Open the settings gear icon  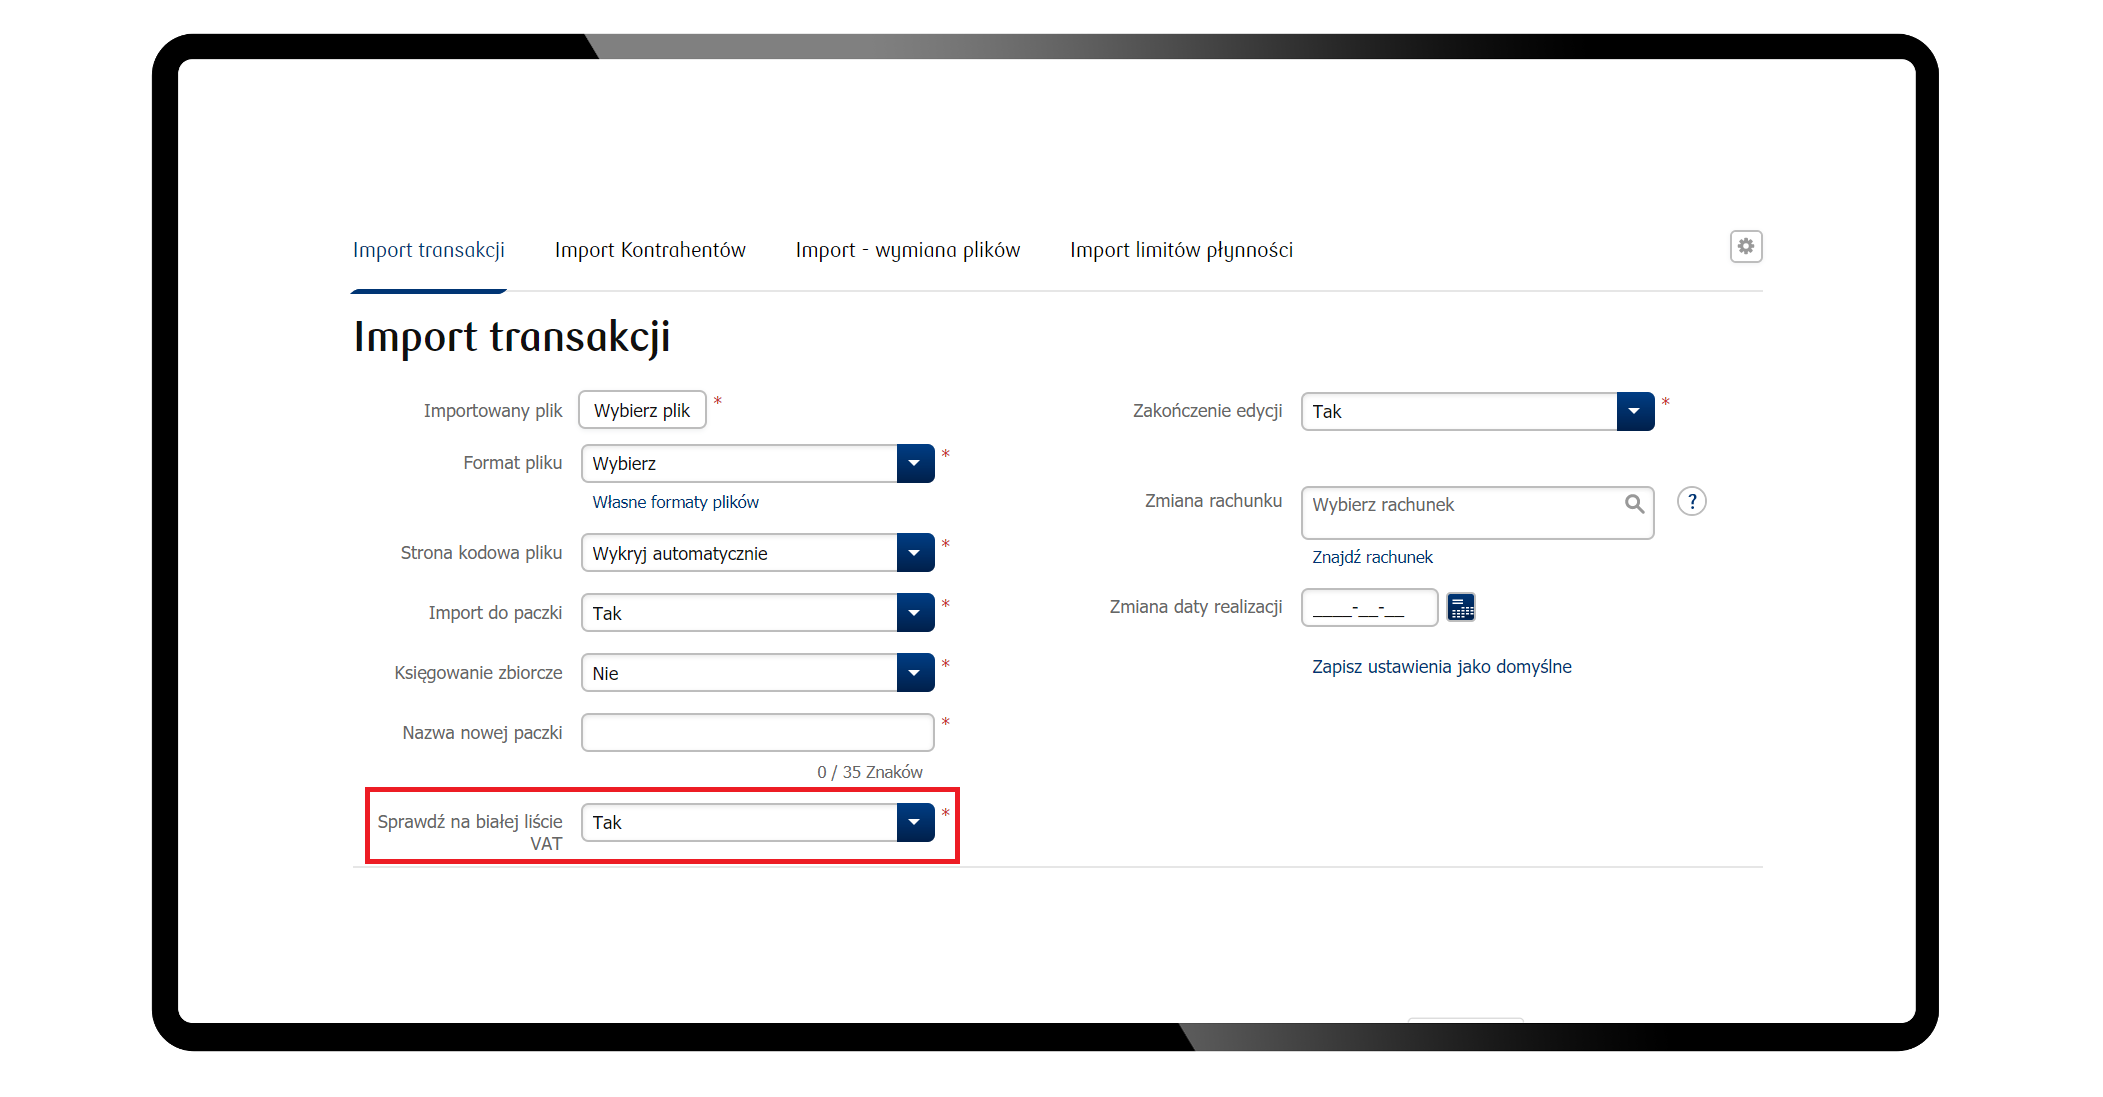point(1745,247)
